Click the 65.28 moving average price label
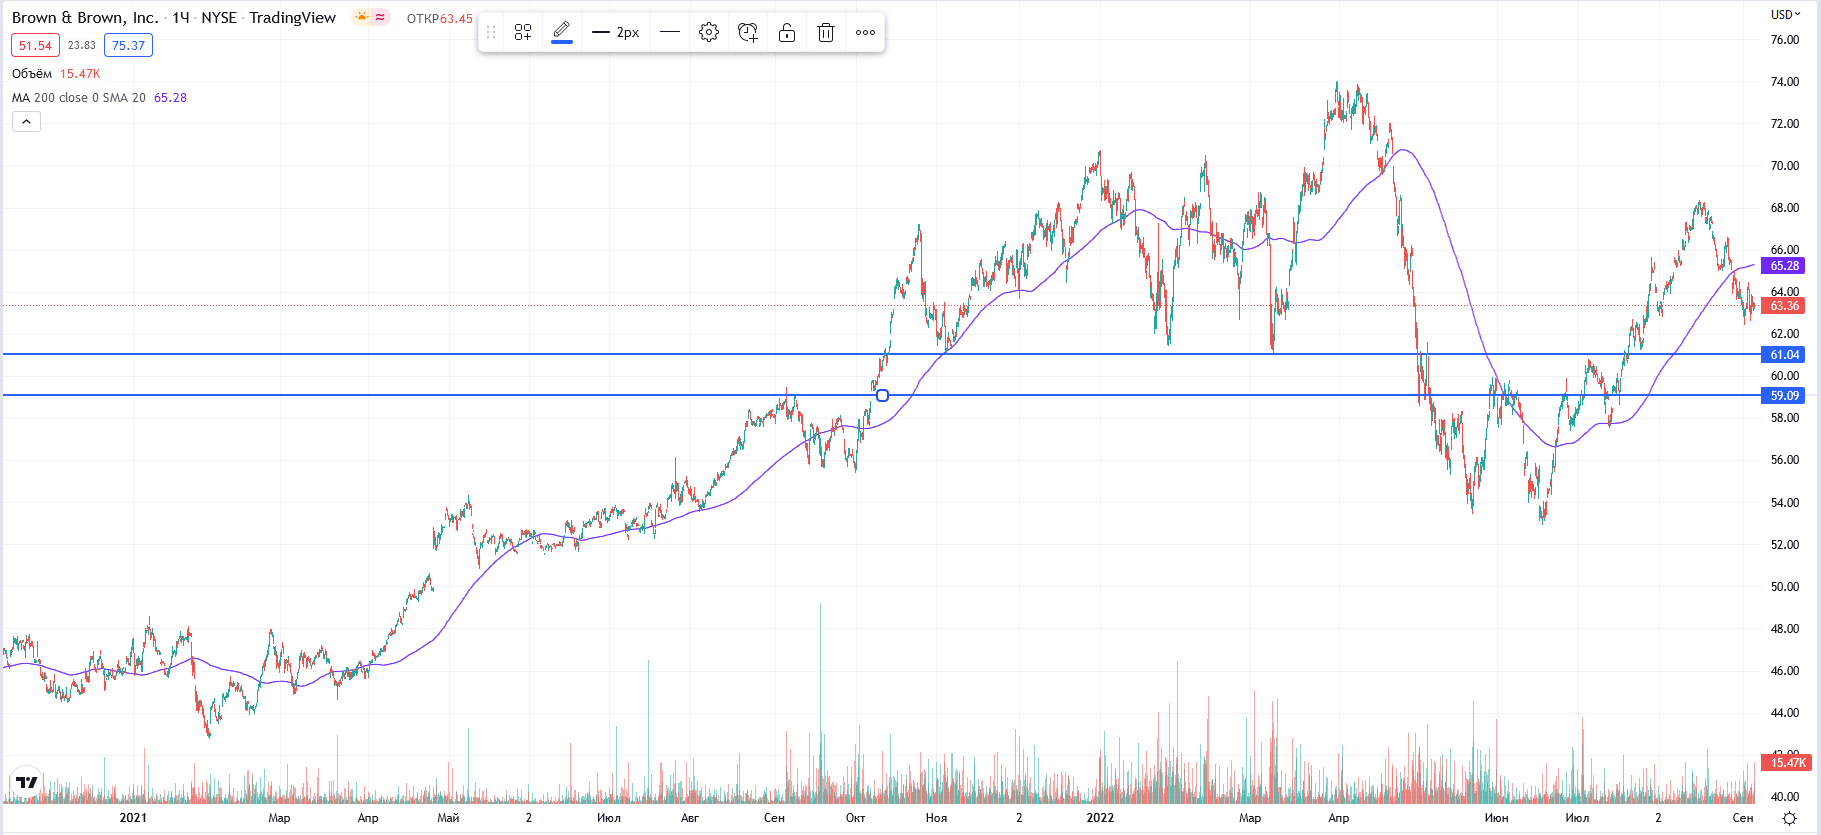 (x=1785, y=266)
